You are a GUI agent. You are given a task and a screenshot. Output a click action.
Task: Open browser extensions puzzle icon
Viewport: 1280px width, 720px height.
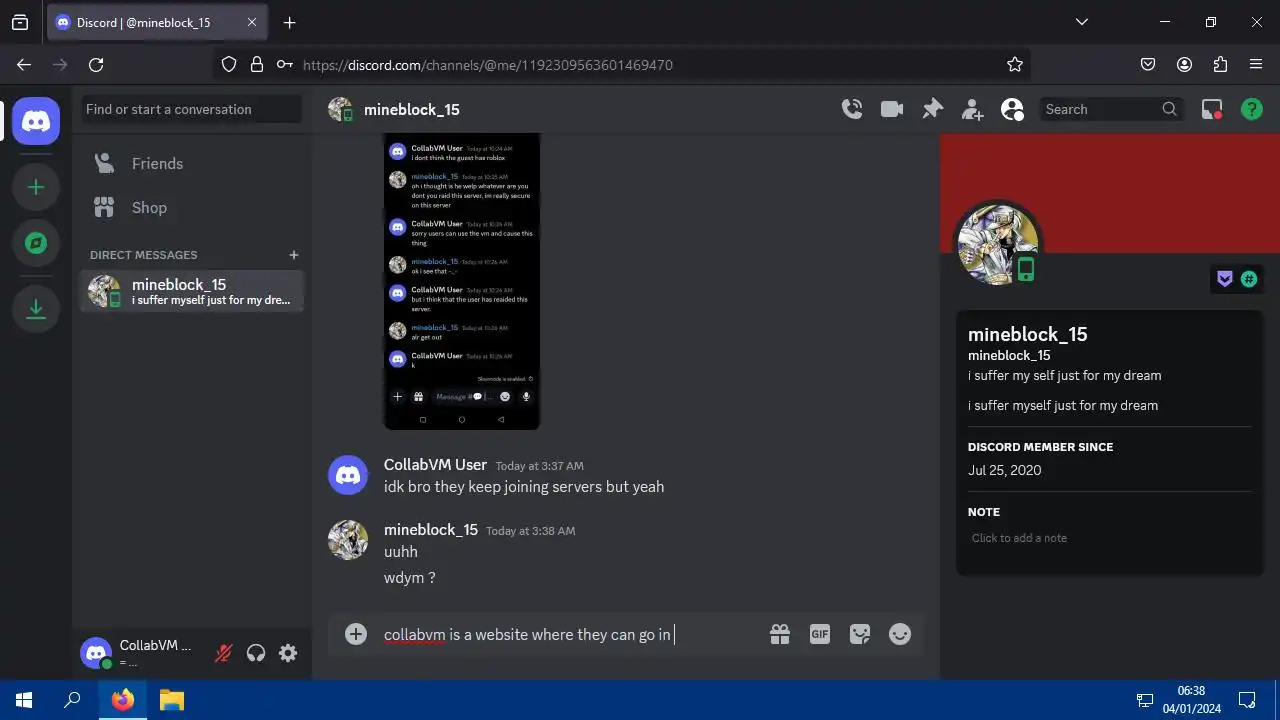point(1220,64)
